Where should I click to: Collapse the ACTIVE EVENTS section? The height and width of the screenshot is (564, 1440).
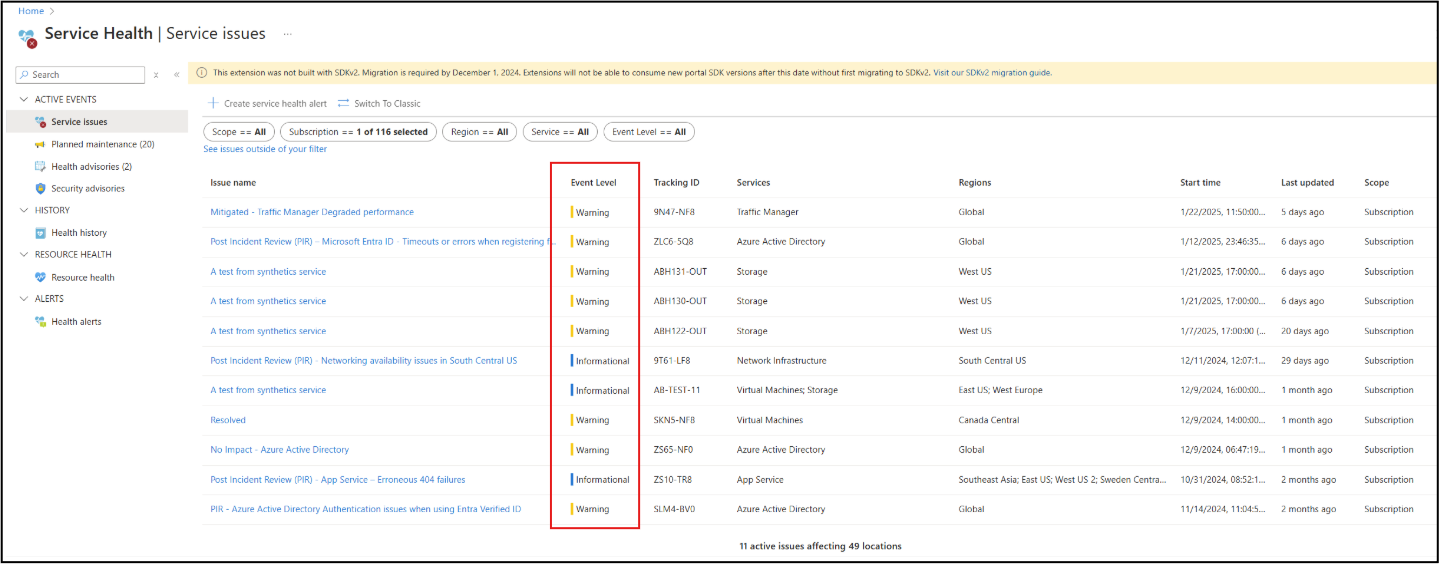click(x=24, y=99)
